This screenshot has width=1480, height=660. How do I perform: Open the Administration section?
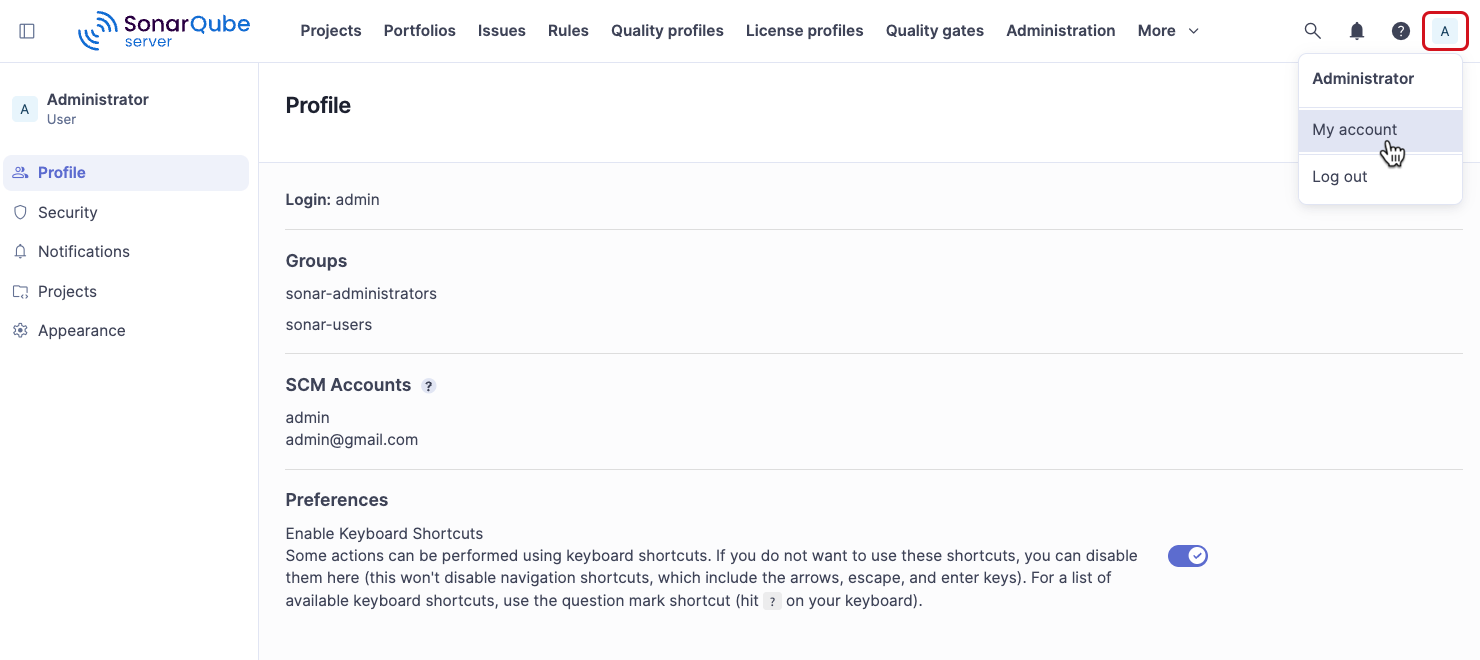pyautogui.click(x=1060, y=31)
